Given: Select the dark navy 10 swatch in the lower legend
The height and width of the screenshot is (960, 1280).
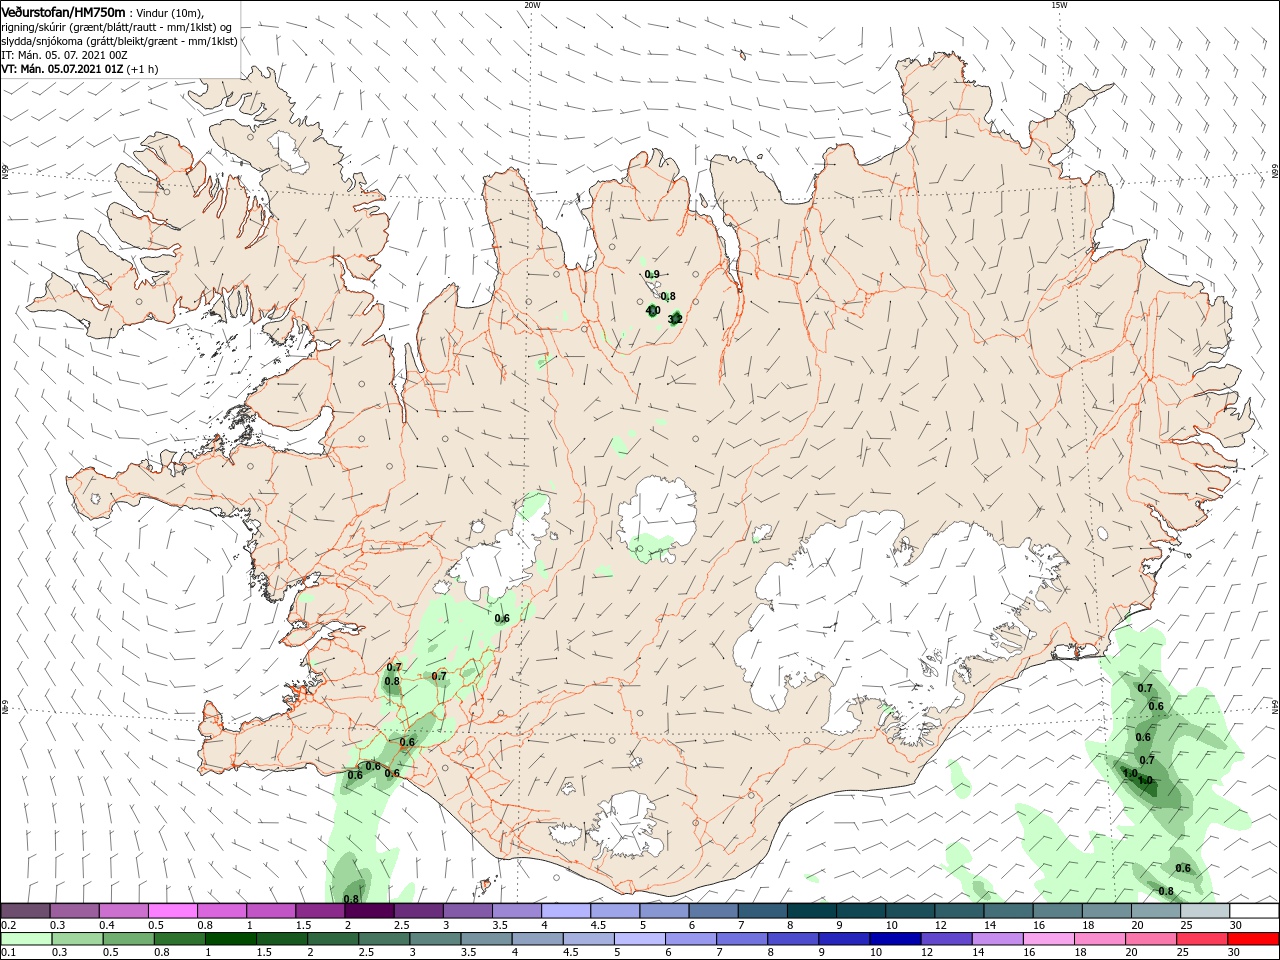Looking at the screenshot, I should click(893, 939).
